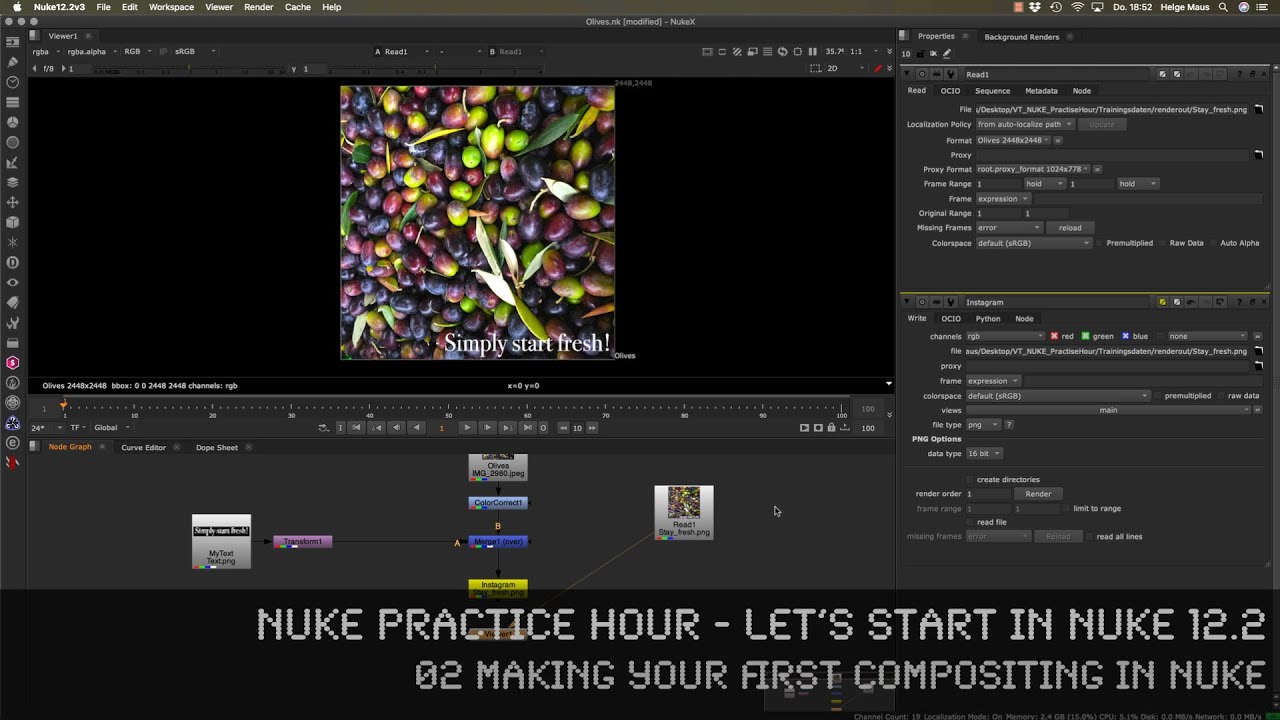Open the Channel nodes toolbar icon

click(13, 102)
